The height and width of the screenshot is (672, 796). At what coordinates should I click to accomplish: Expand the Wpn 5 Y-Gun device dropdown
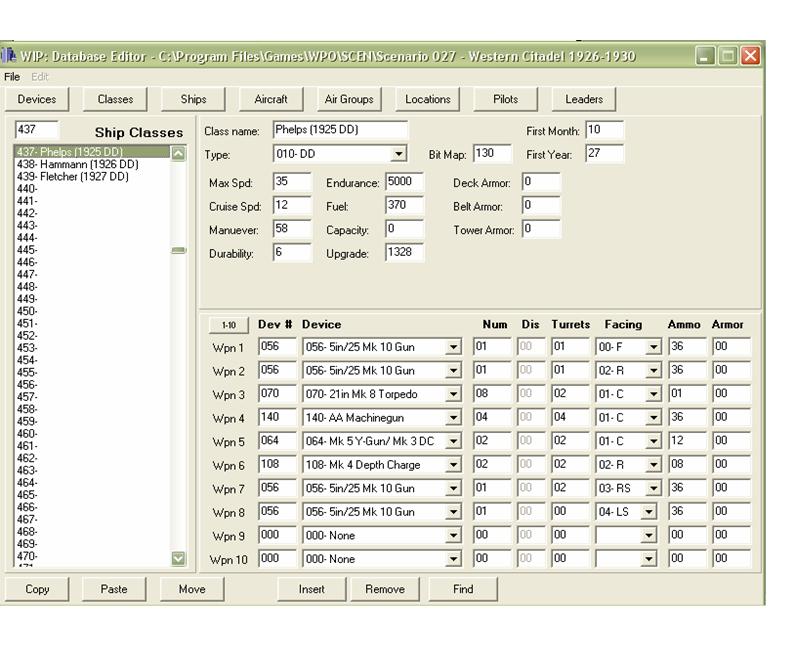click(453, 442)
